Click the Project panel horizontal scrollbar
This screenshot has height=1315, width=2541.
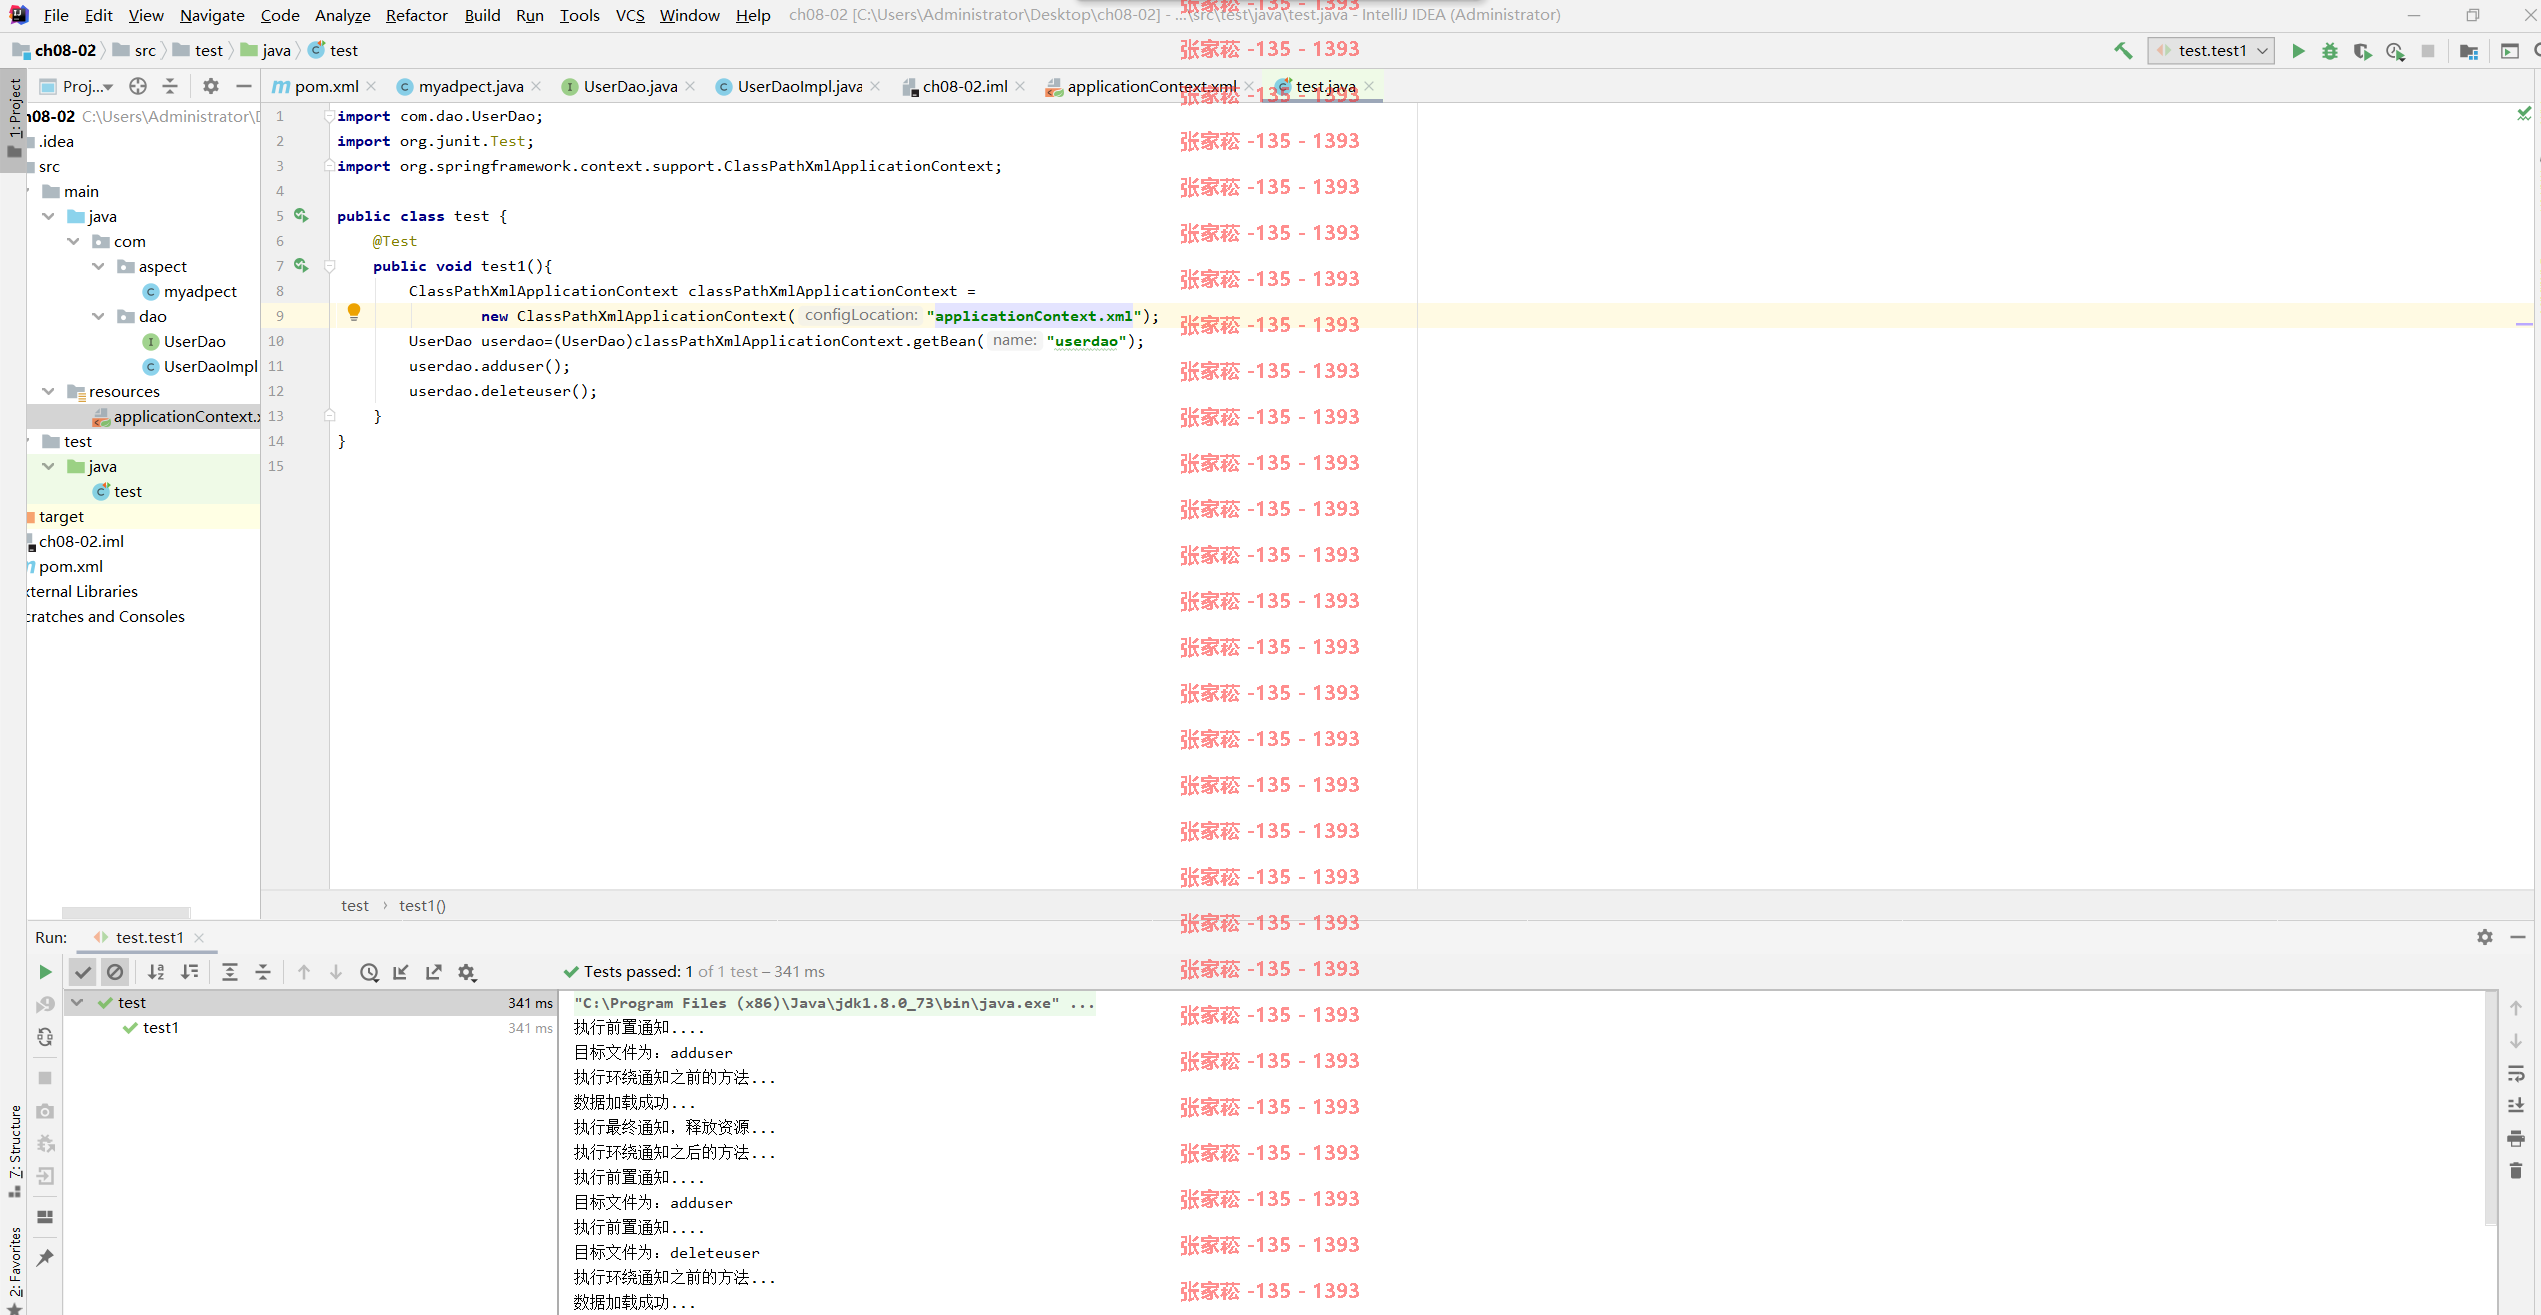126,912
